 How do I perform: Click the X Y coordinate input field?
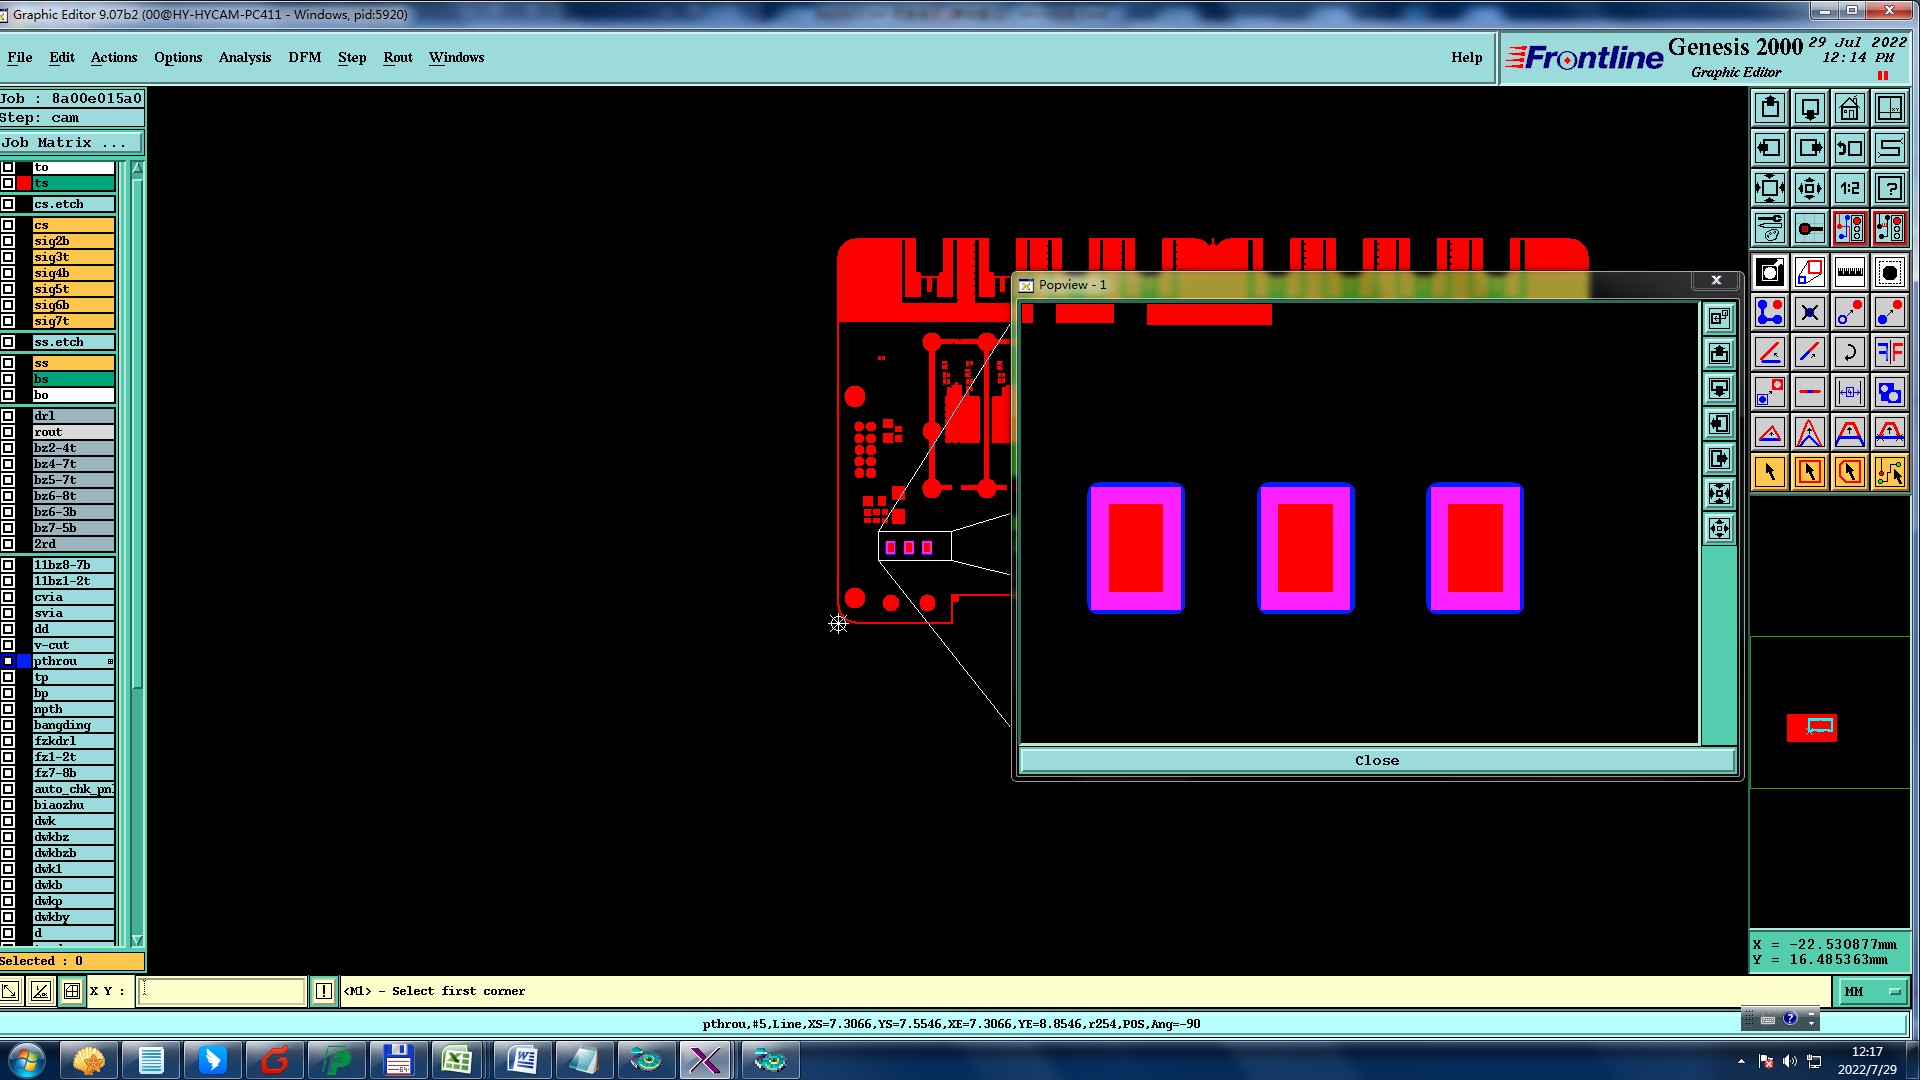click(x=221, y=991)
